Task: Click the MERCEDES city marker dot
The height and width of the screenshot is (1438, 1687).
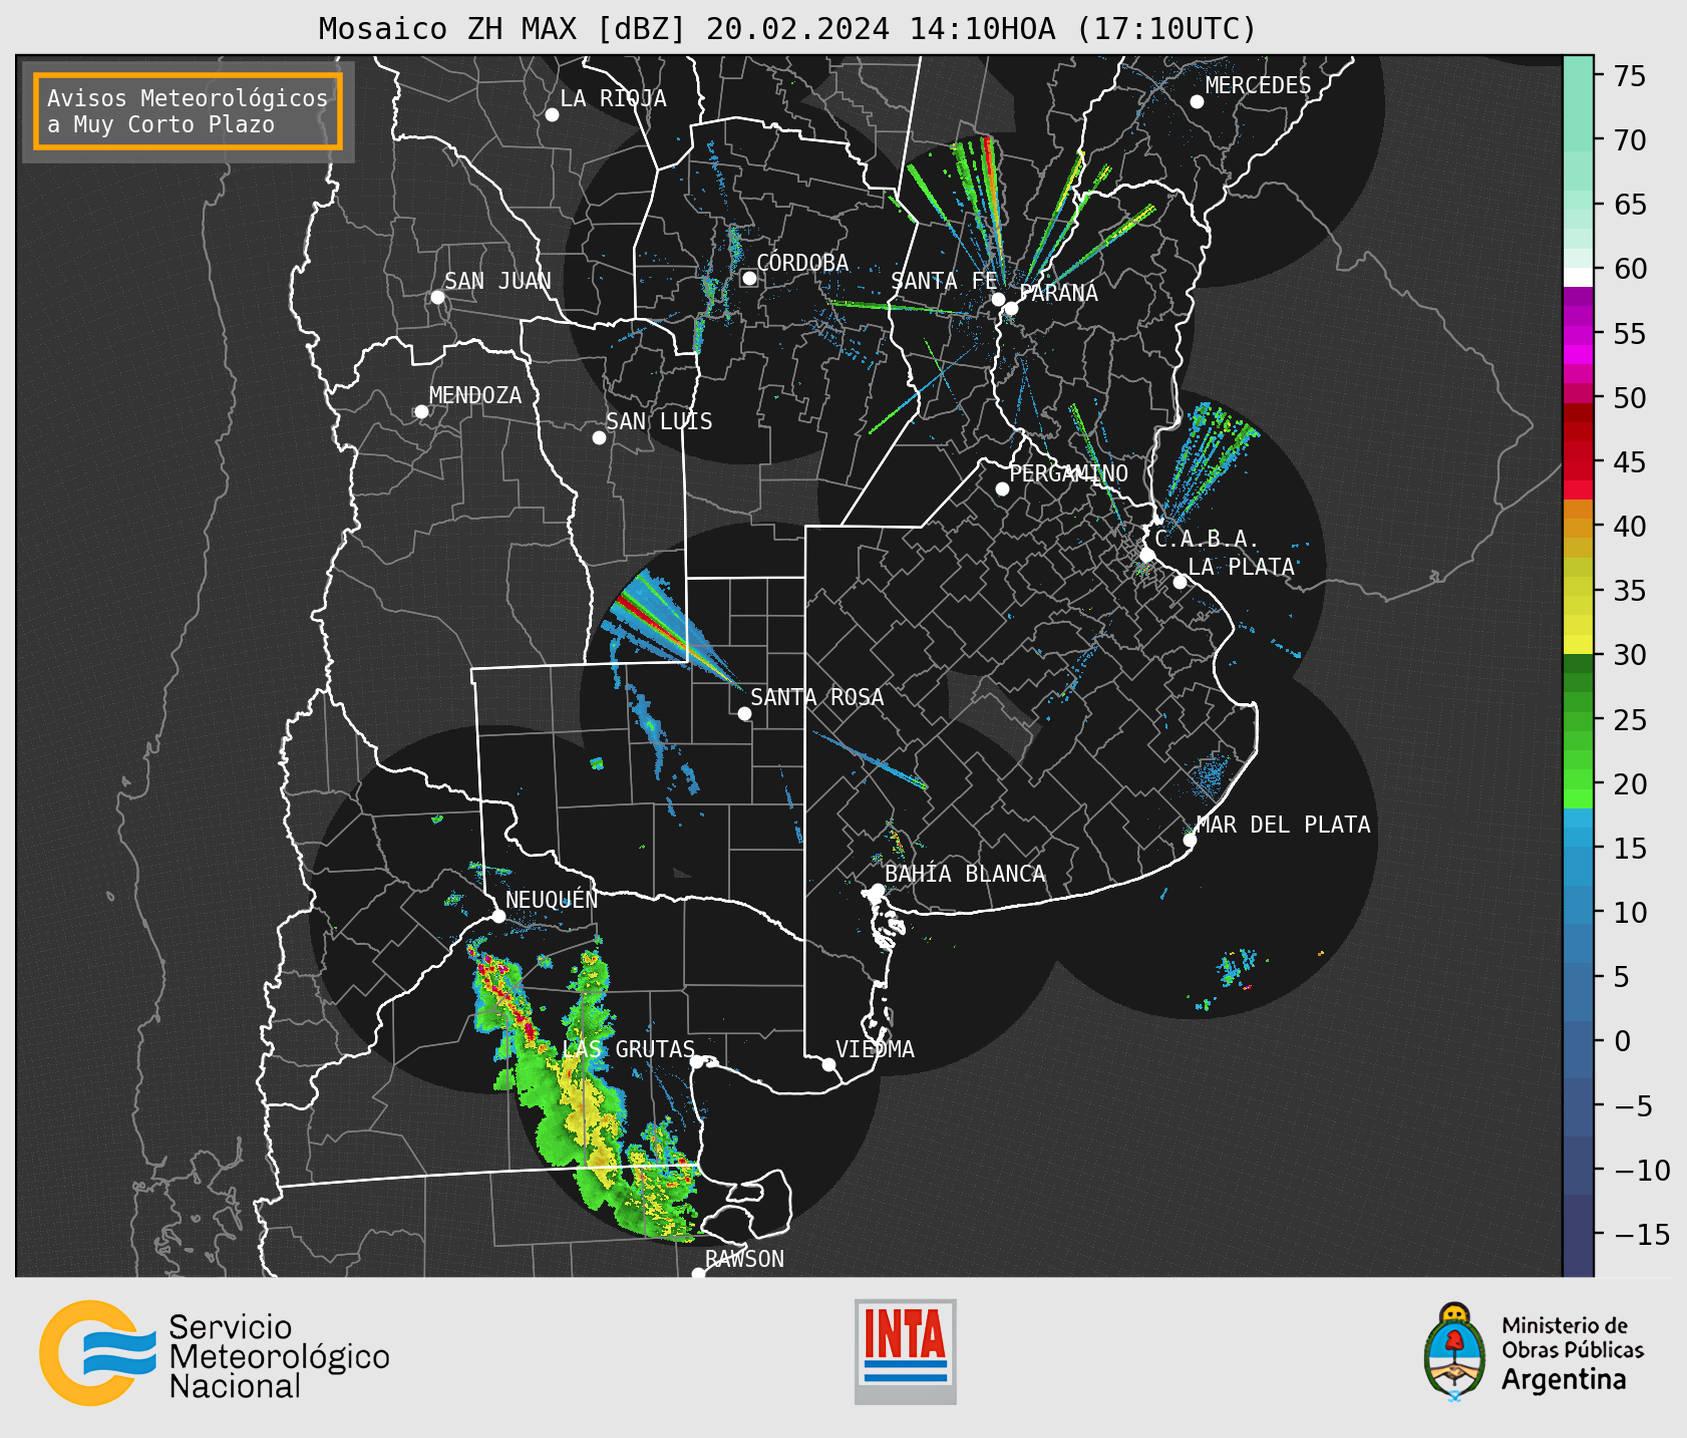Action: click(x=1197, y=102)
